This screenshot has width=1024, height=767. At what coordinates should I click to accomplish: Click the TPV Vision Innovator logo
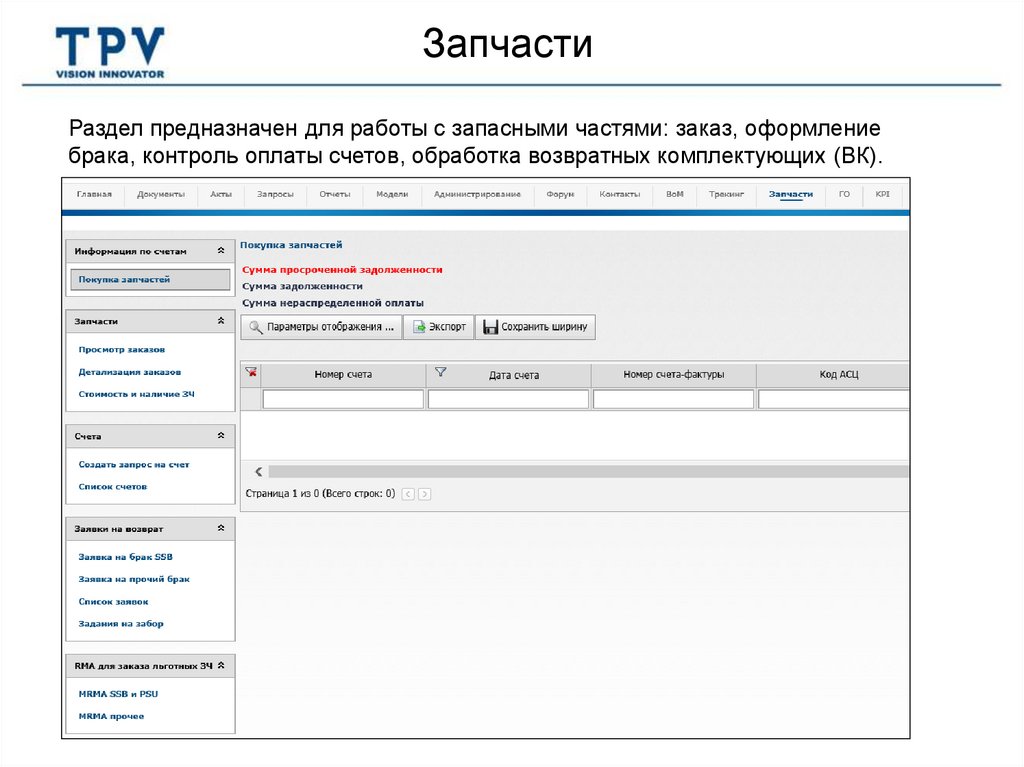[x=112, y=43]
